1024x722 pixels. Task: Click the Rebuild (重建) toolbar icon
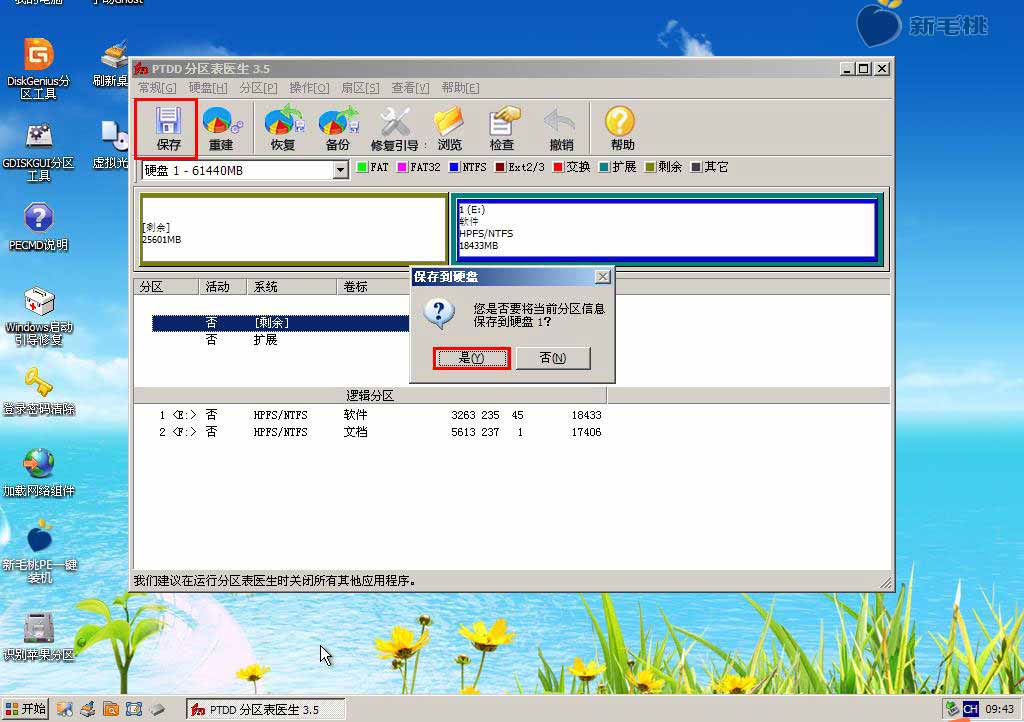click(x=221, y=129)
